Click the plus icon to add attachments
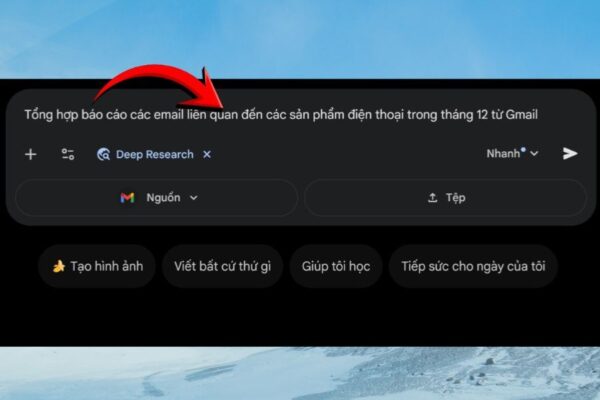Screen dimensions: 600x400 click(x=31, y=155)
